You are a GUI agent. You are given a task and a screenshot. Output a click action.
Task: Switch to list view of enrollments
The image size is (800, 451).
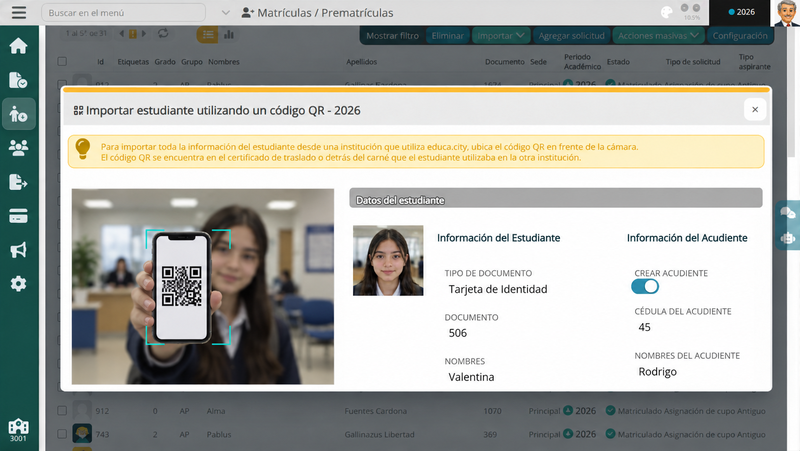coord(208,35)
